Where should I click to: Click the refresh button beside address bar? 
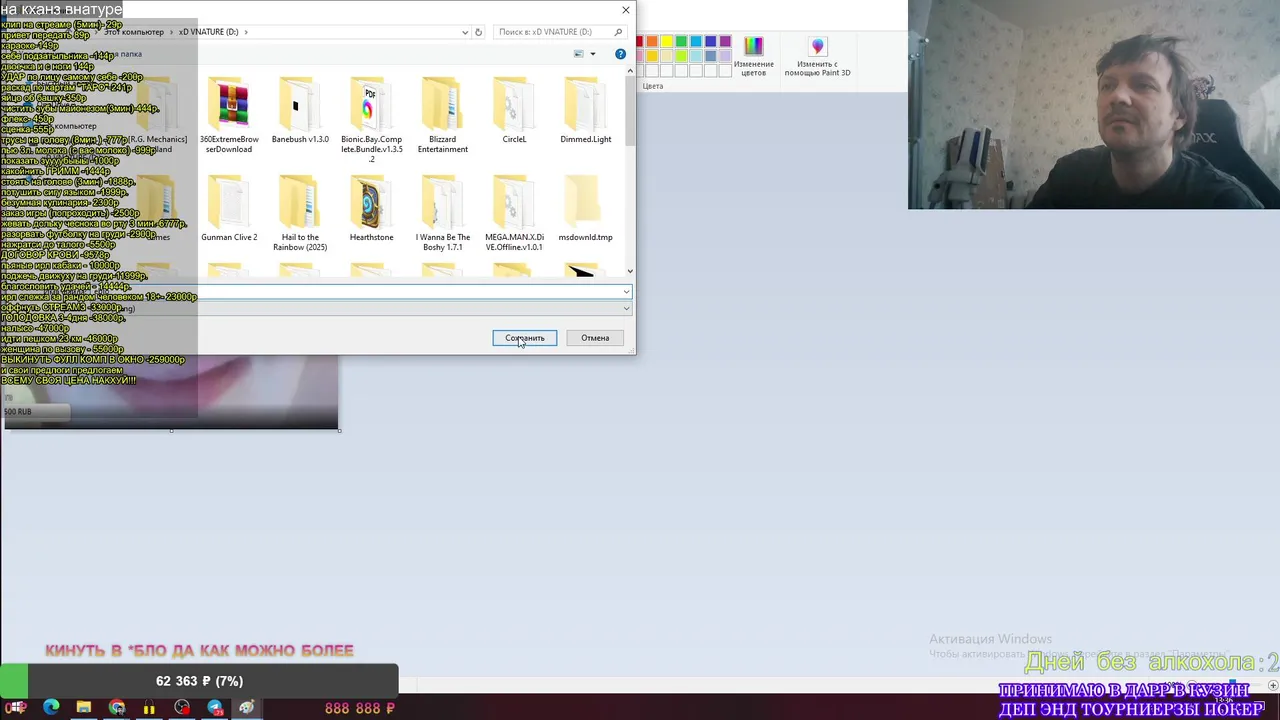[478, 32]
